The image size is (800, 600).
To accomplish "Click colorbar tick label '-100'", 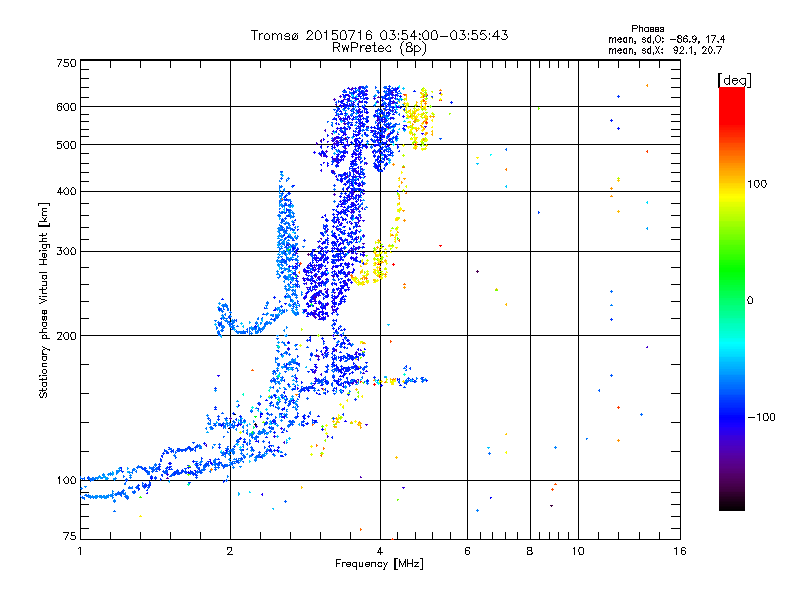I will [761, 417].
